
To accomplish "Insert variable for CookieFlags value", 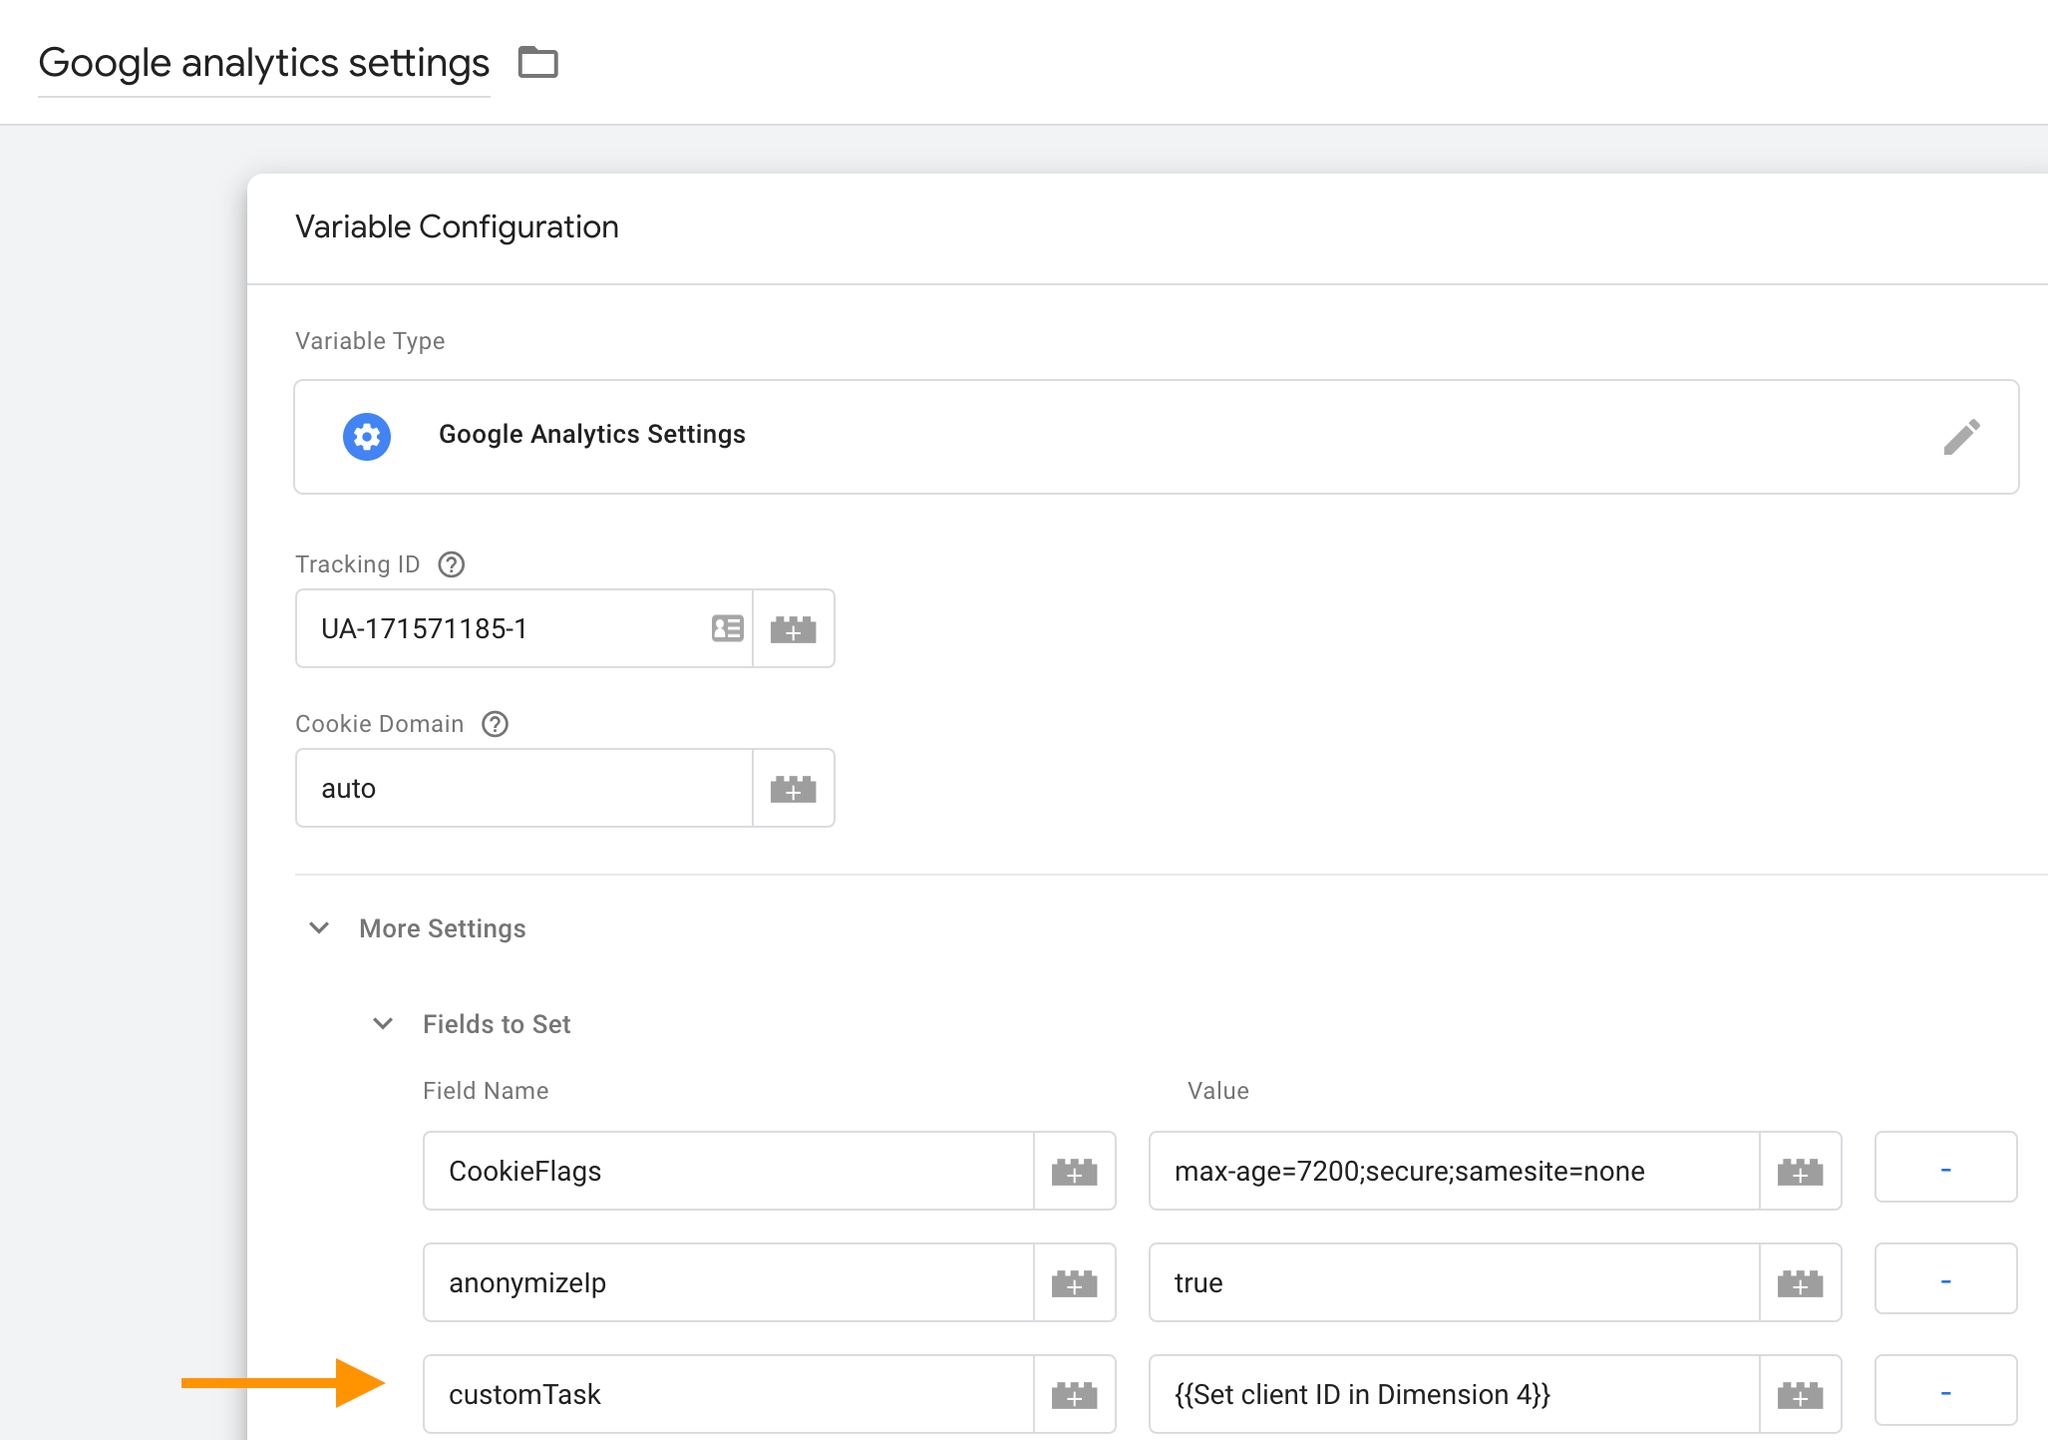I will tap(1801, 1171).
